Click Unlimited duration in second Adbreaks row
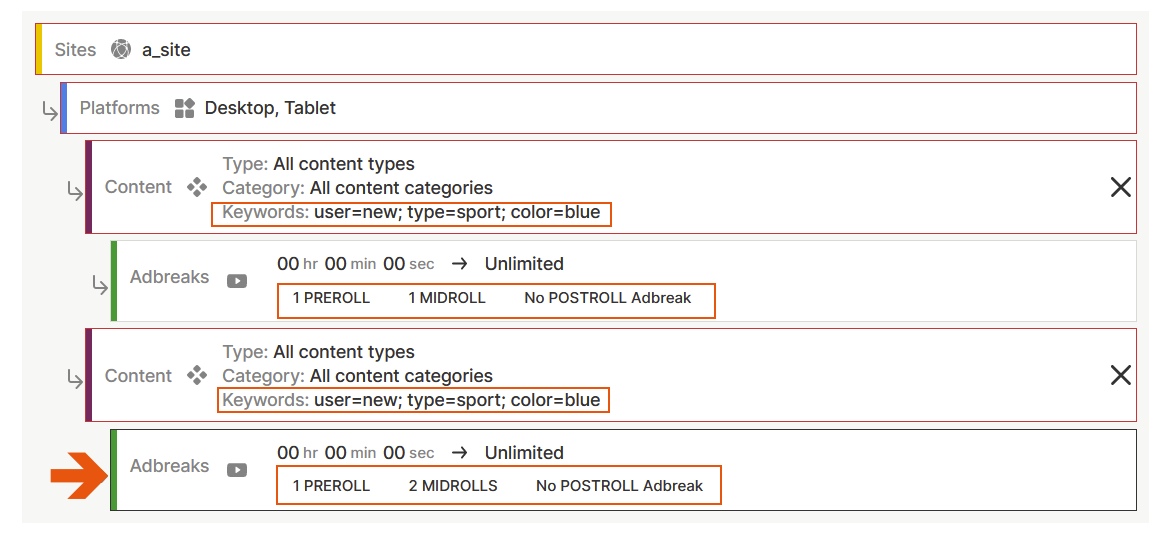 click(524, 453)
